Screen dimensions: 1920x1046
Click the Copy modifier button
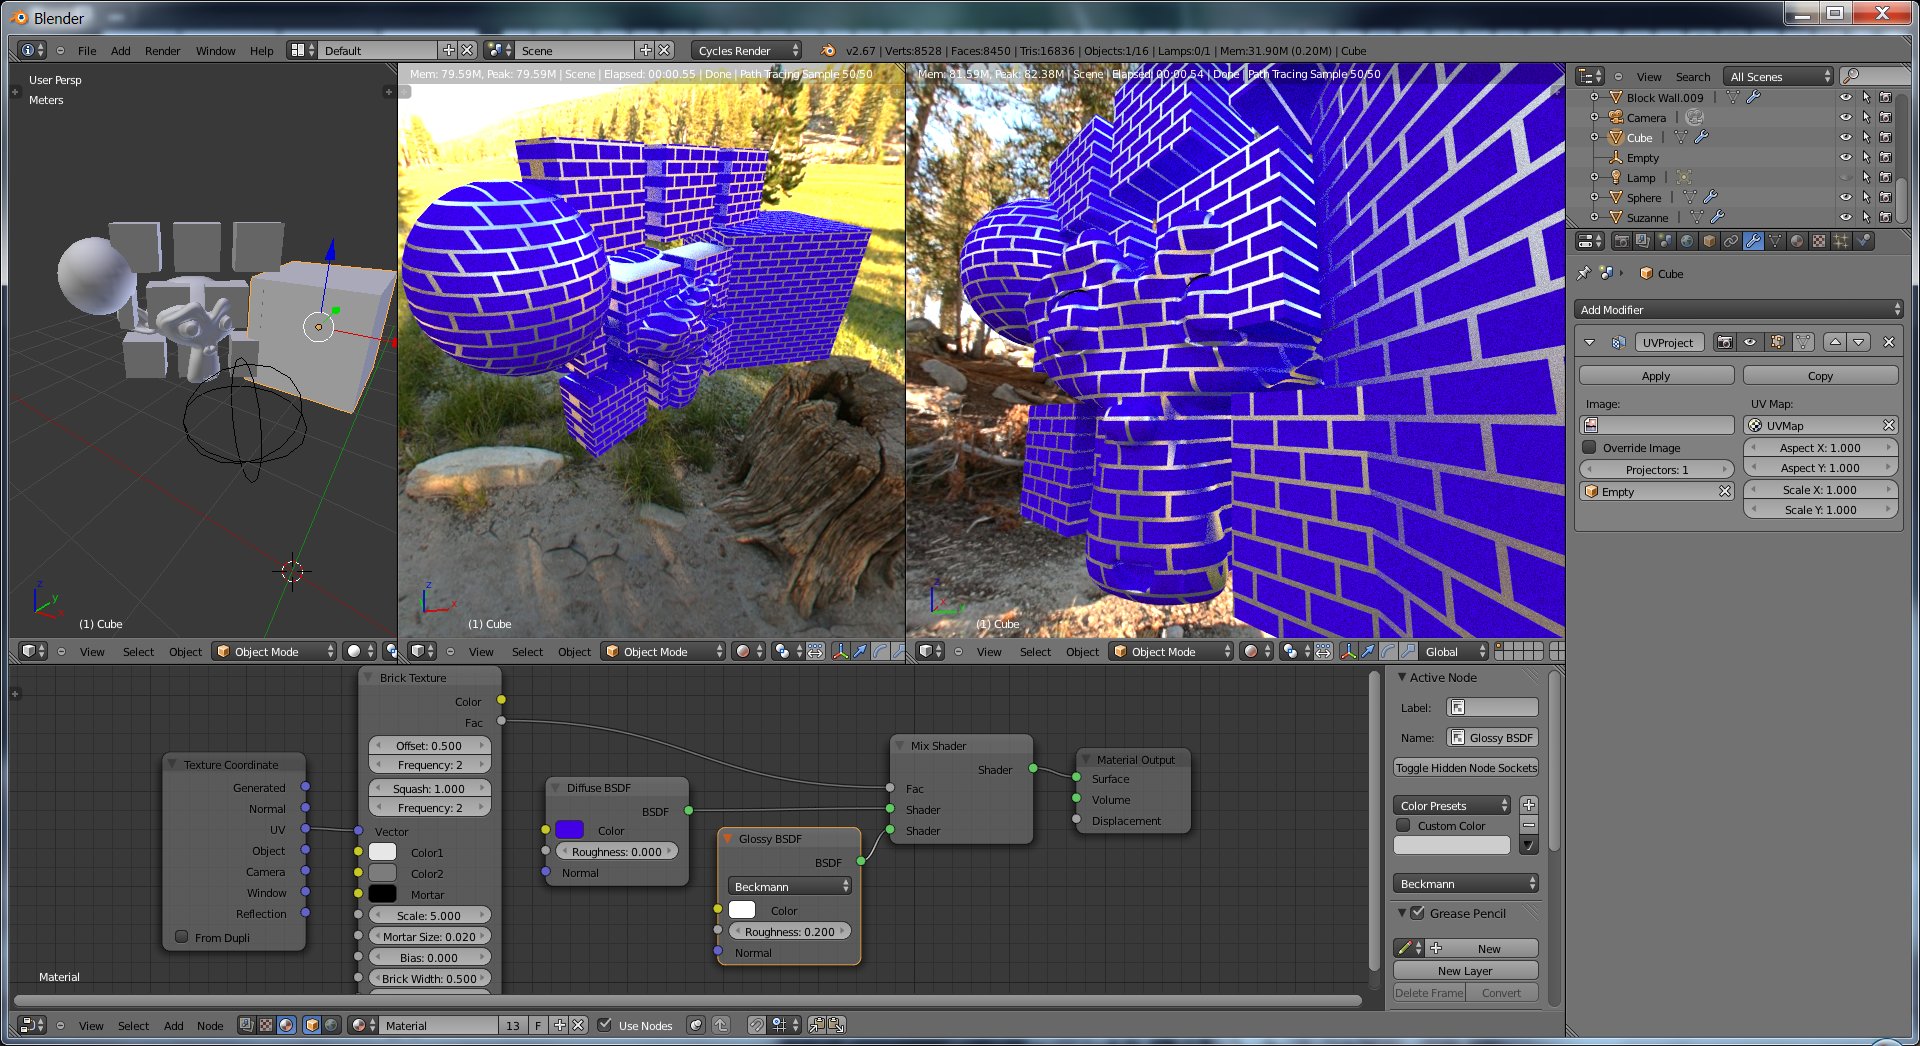pyautogui.click(x=1820, y=376)
